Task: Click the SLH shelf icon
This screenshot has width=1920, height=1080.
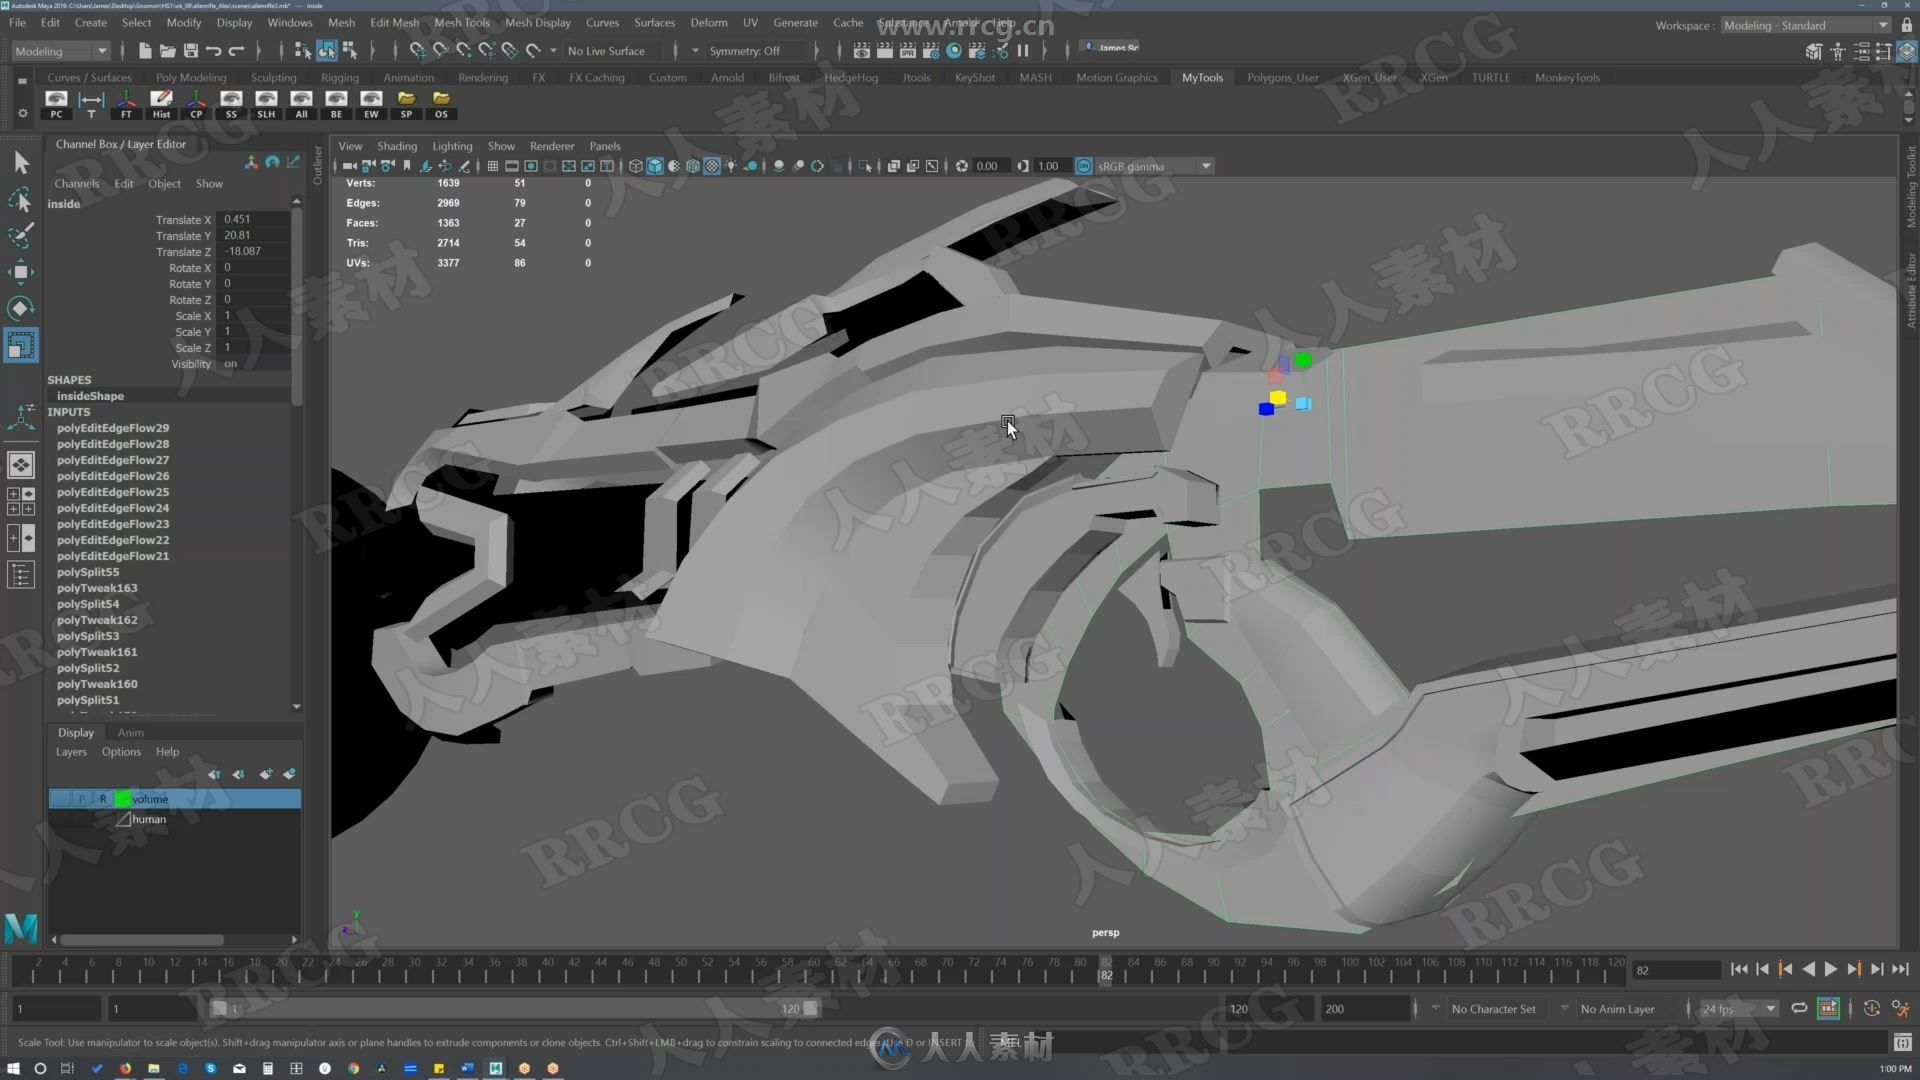Action: [266, 103]
